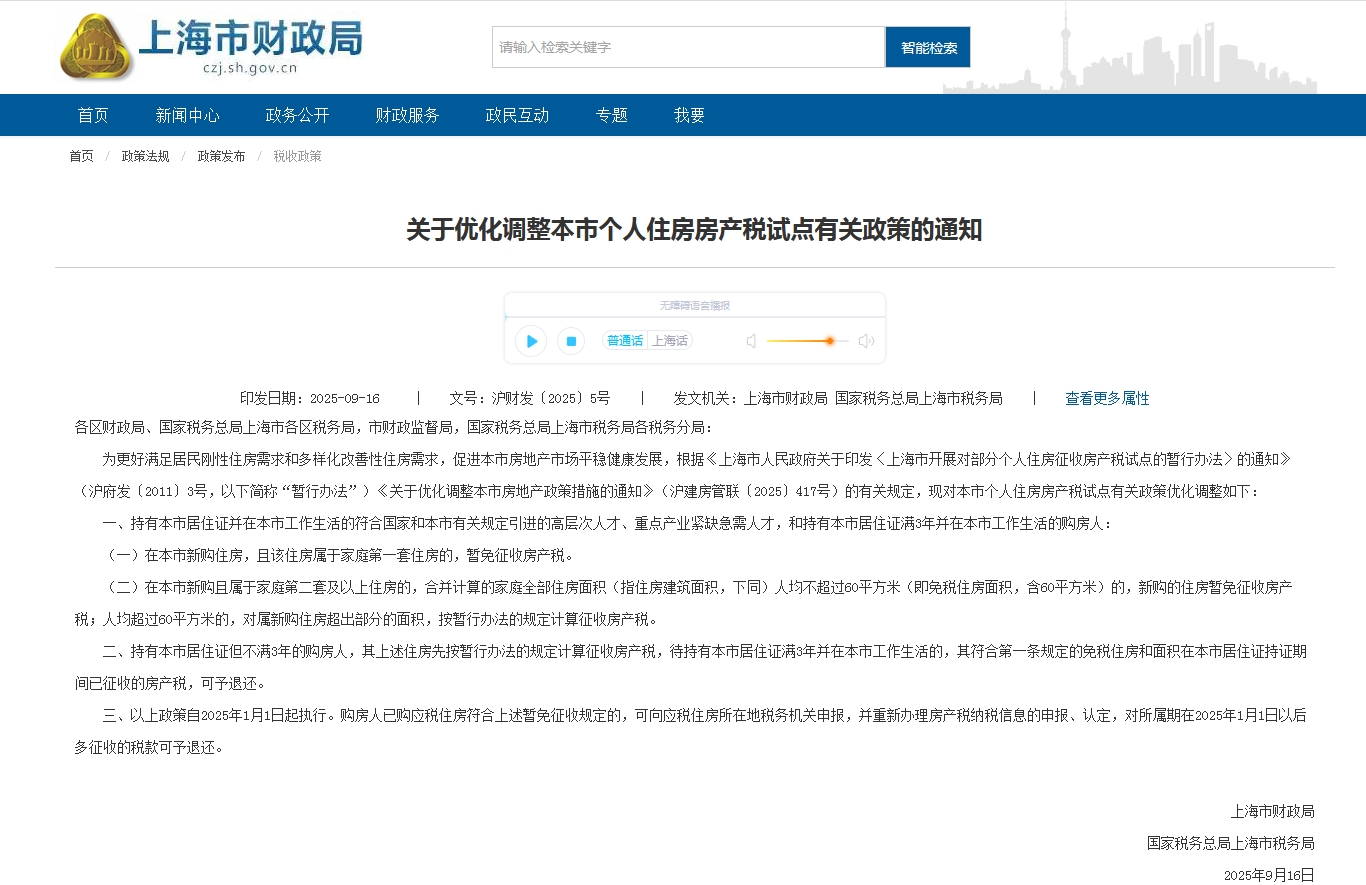Open the 我要 navigation menu
This screenshot has height=885, width=1366.
coord(689,115)
